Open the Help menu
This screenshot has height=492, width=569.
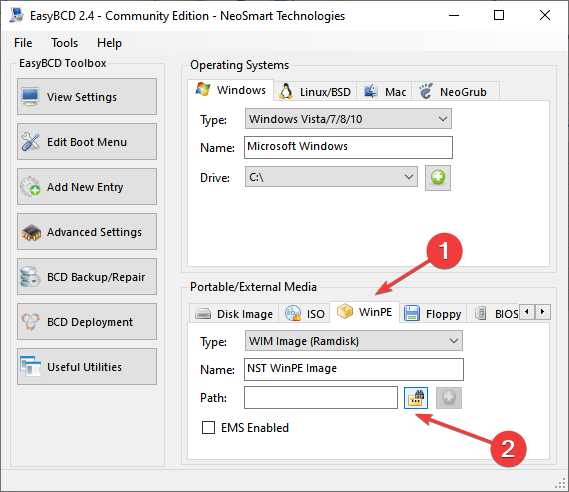click(x=109, y=43)
